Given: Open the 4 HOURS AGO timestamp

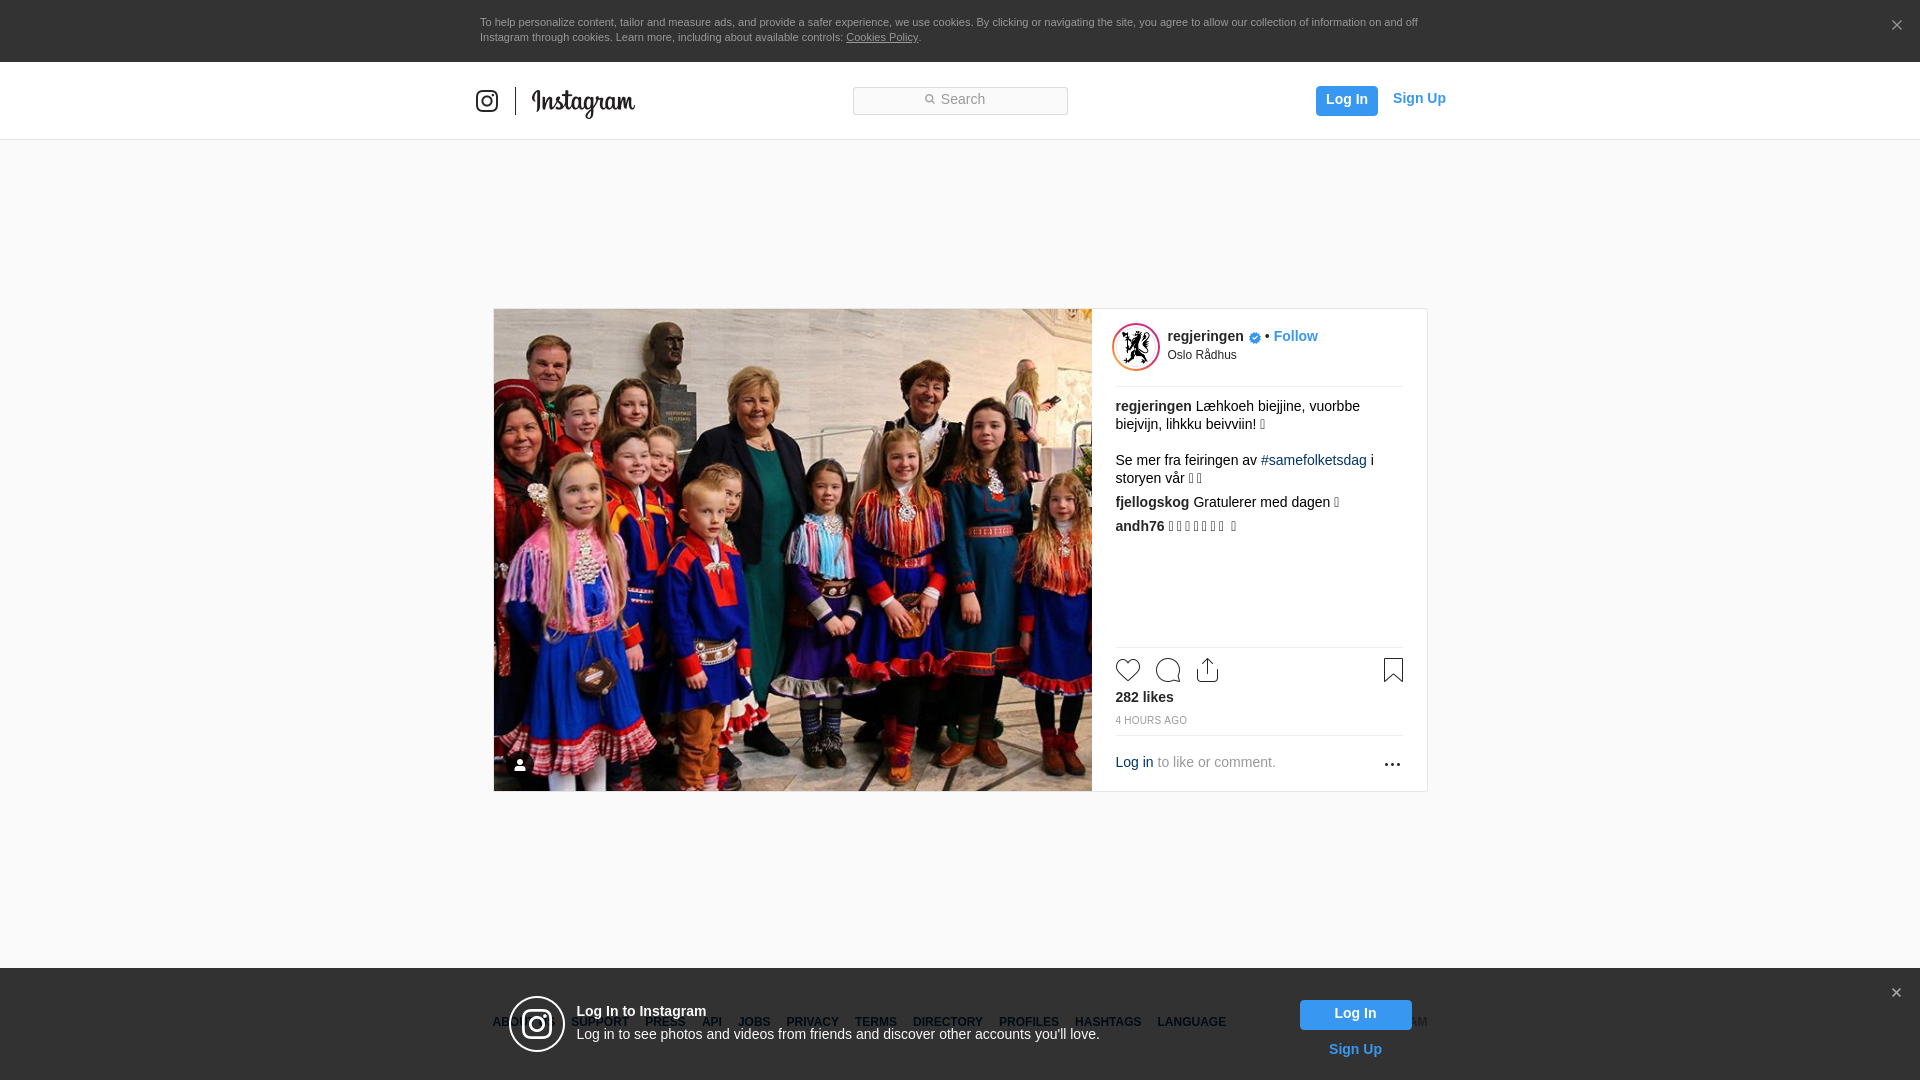Looking at the screenshot, I should tap(1152, 720).
